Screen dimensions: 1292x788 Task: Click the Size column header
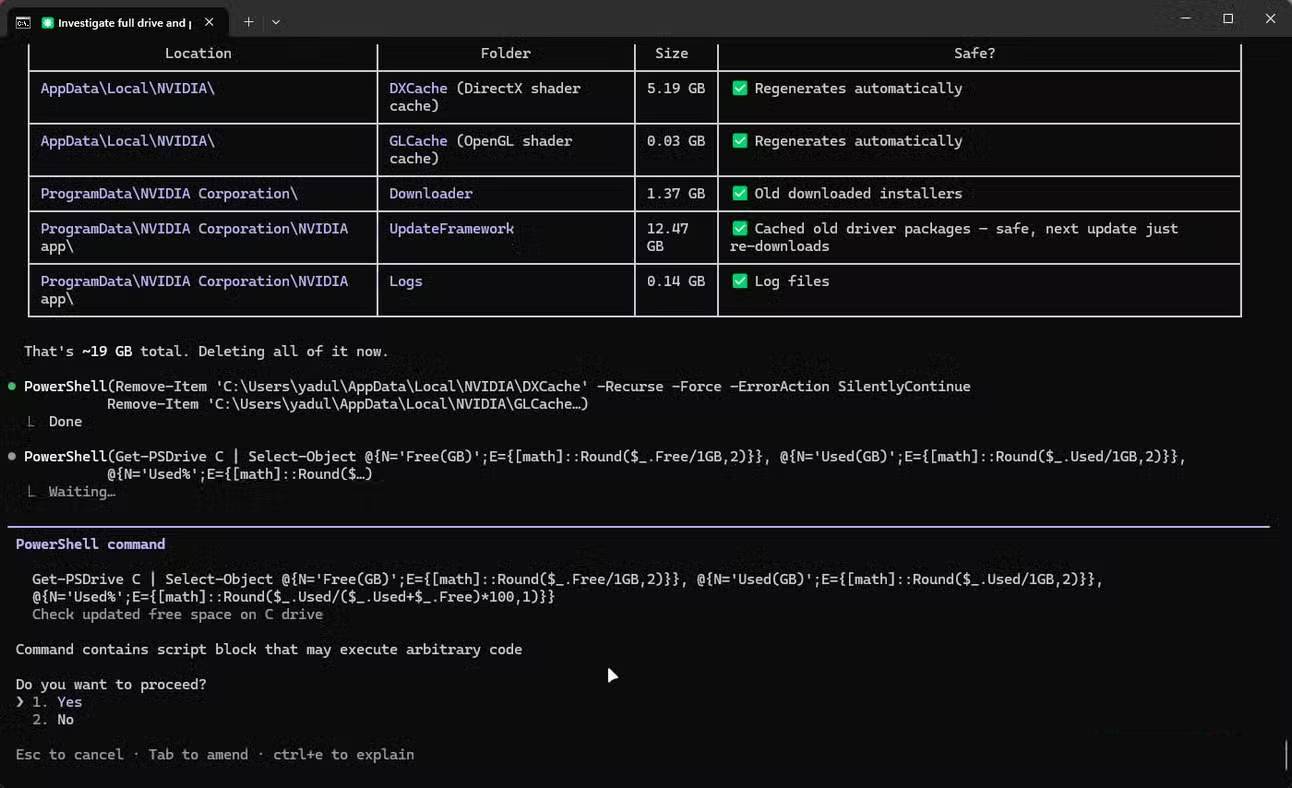(672, 53)
